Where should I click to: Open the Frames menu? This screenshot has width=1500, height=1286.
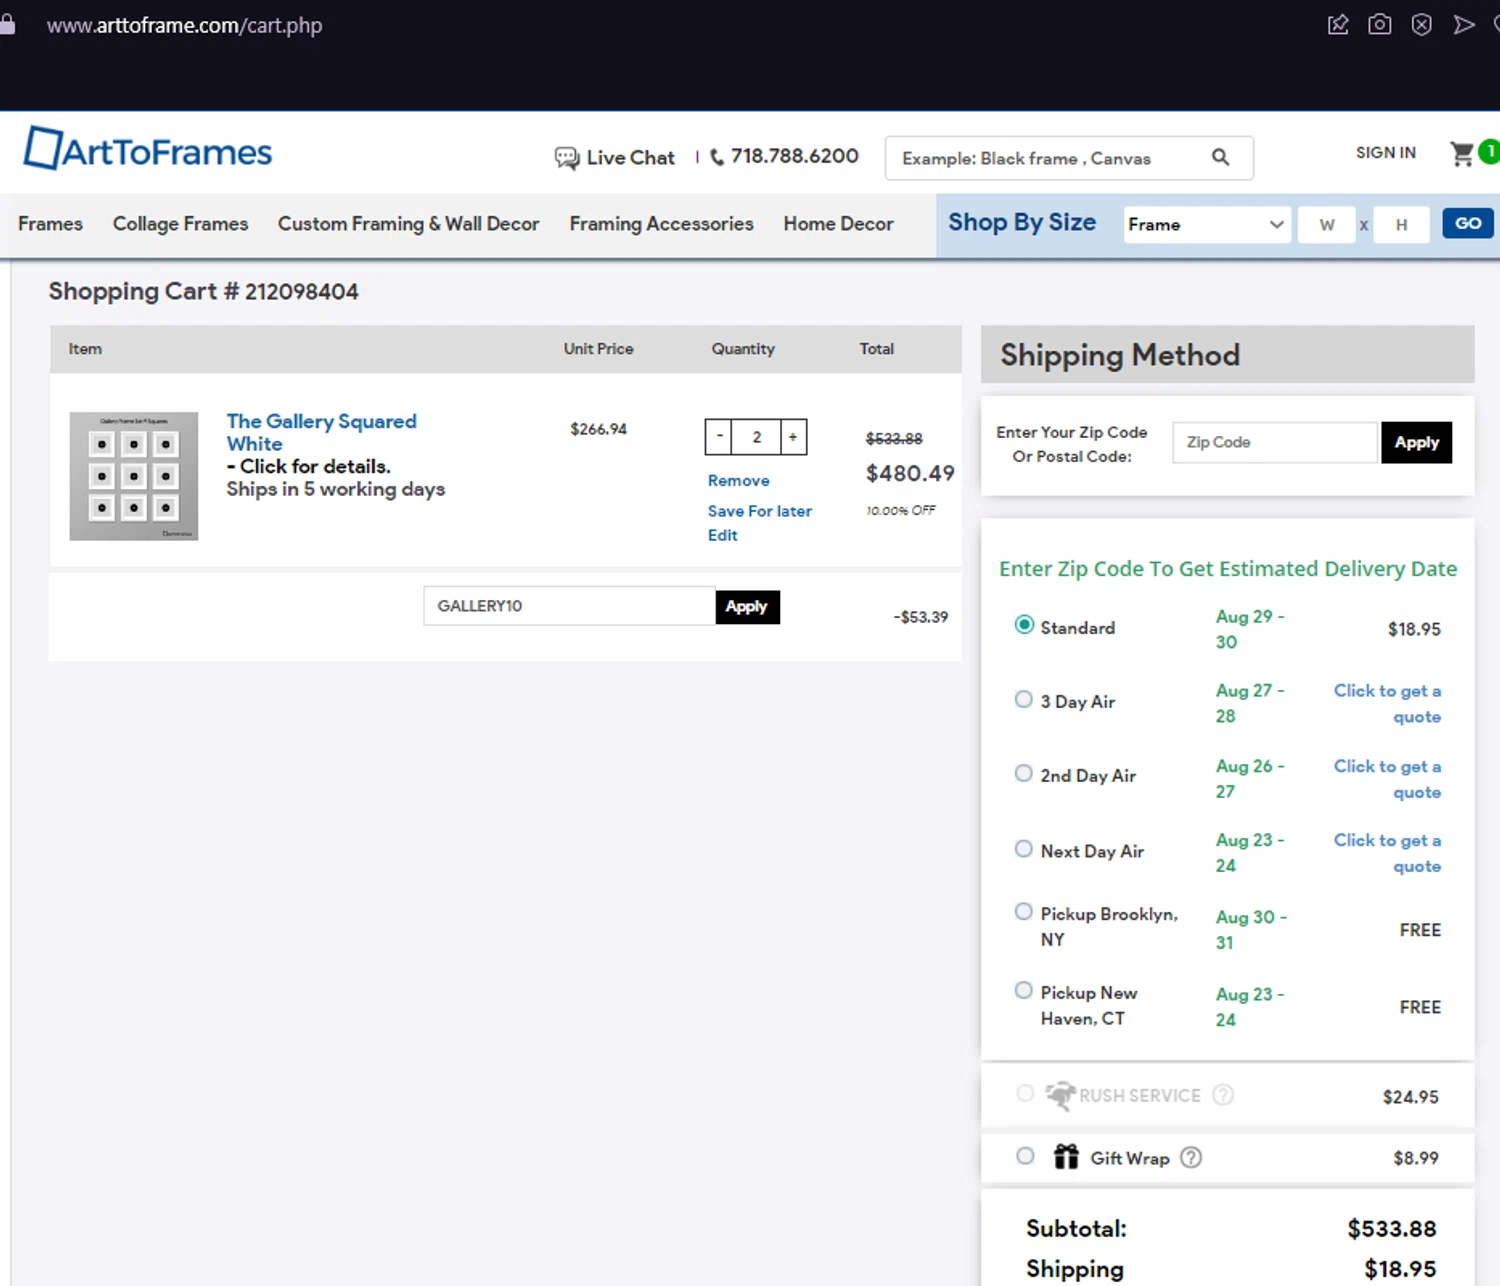click(50, 224)
